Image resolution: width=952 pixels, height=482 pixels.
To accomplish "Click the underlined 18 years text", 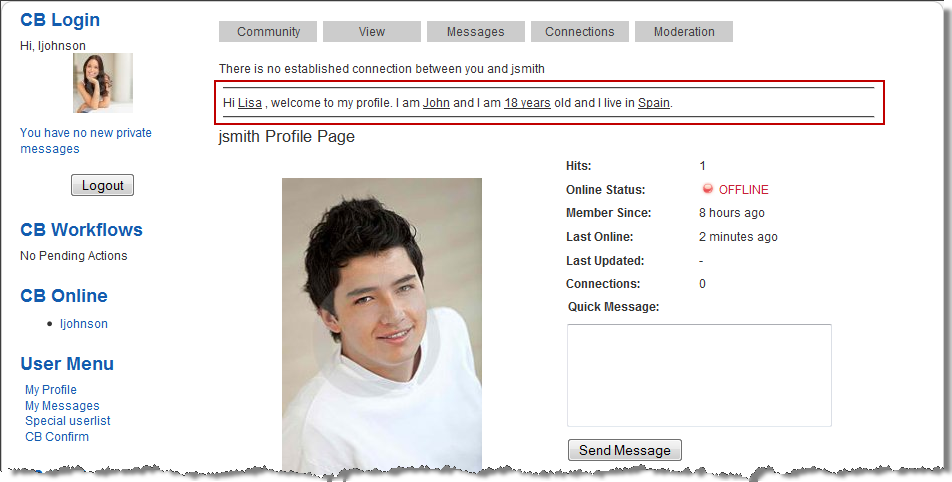I will [527, 103].
